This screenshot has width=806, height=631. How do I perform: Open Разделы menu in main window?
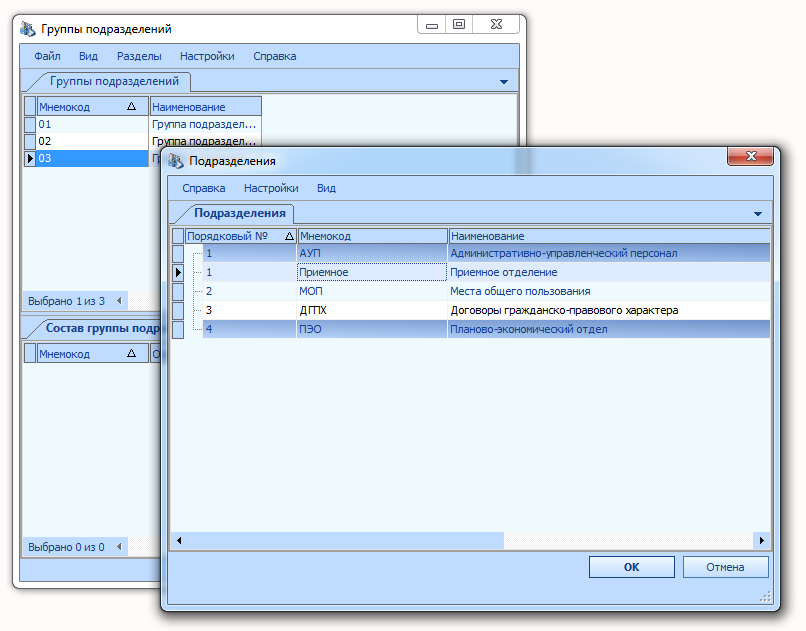[139, 56]
